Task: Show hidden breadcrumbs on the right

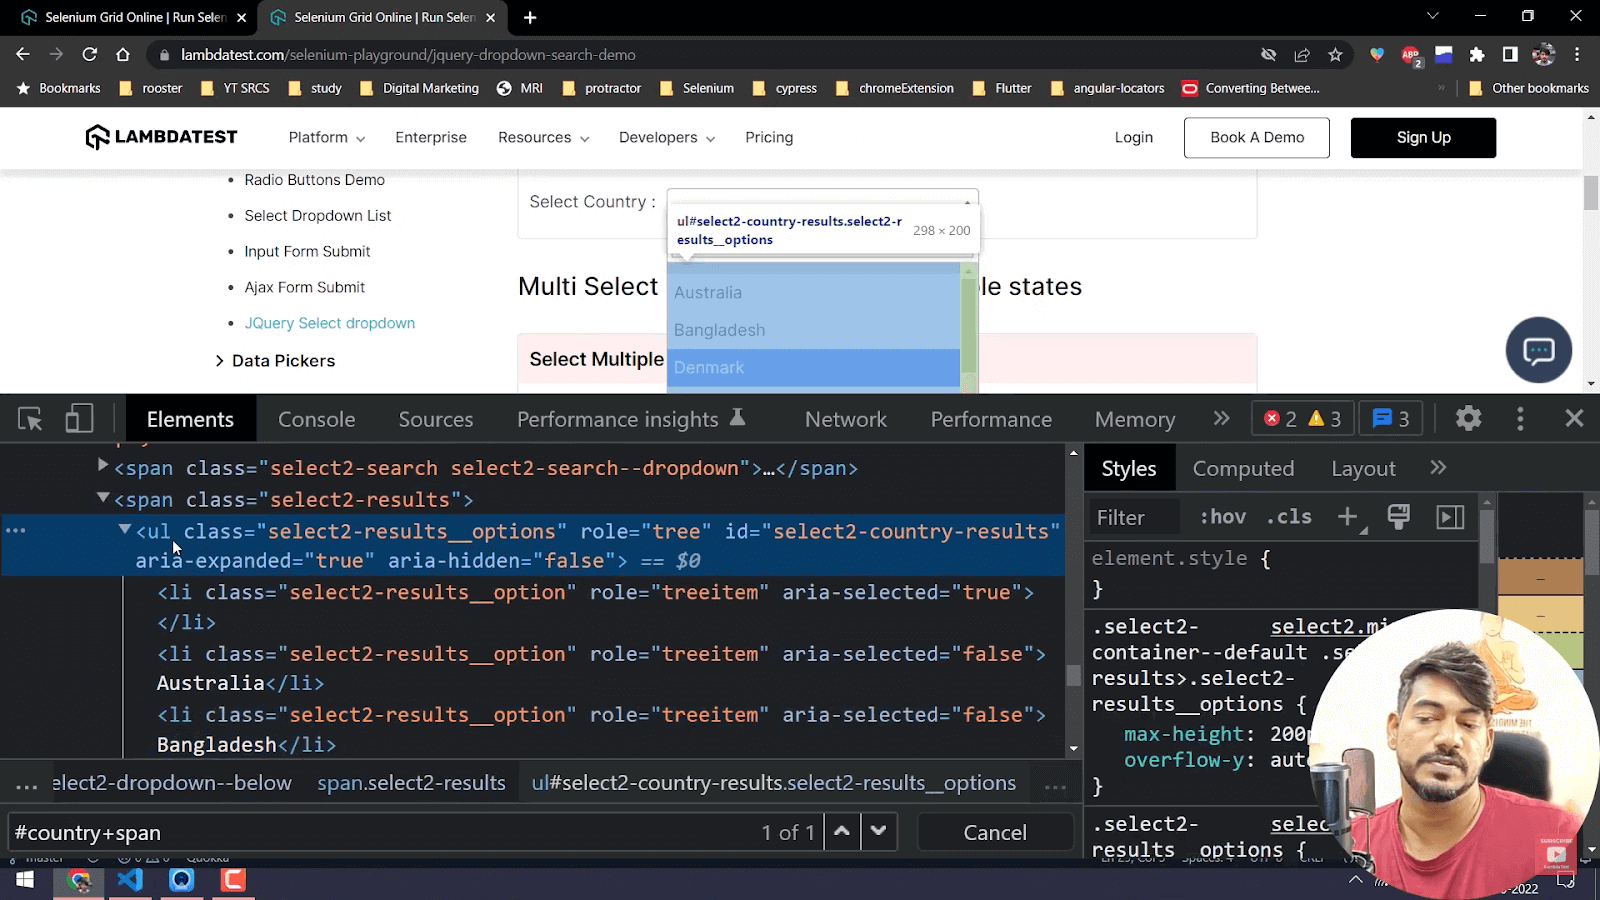Action: click(1055, 785)
